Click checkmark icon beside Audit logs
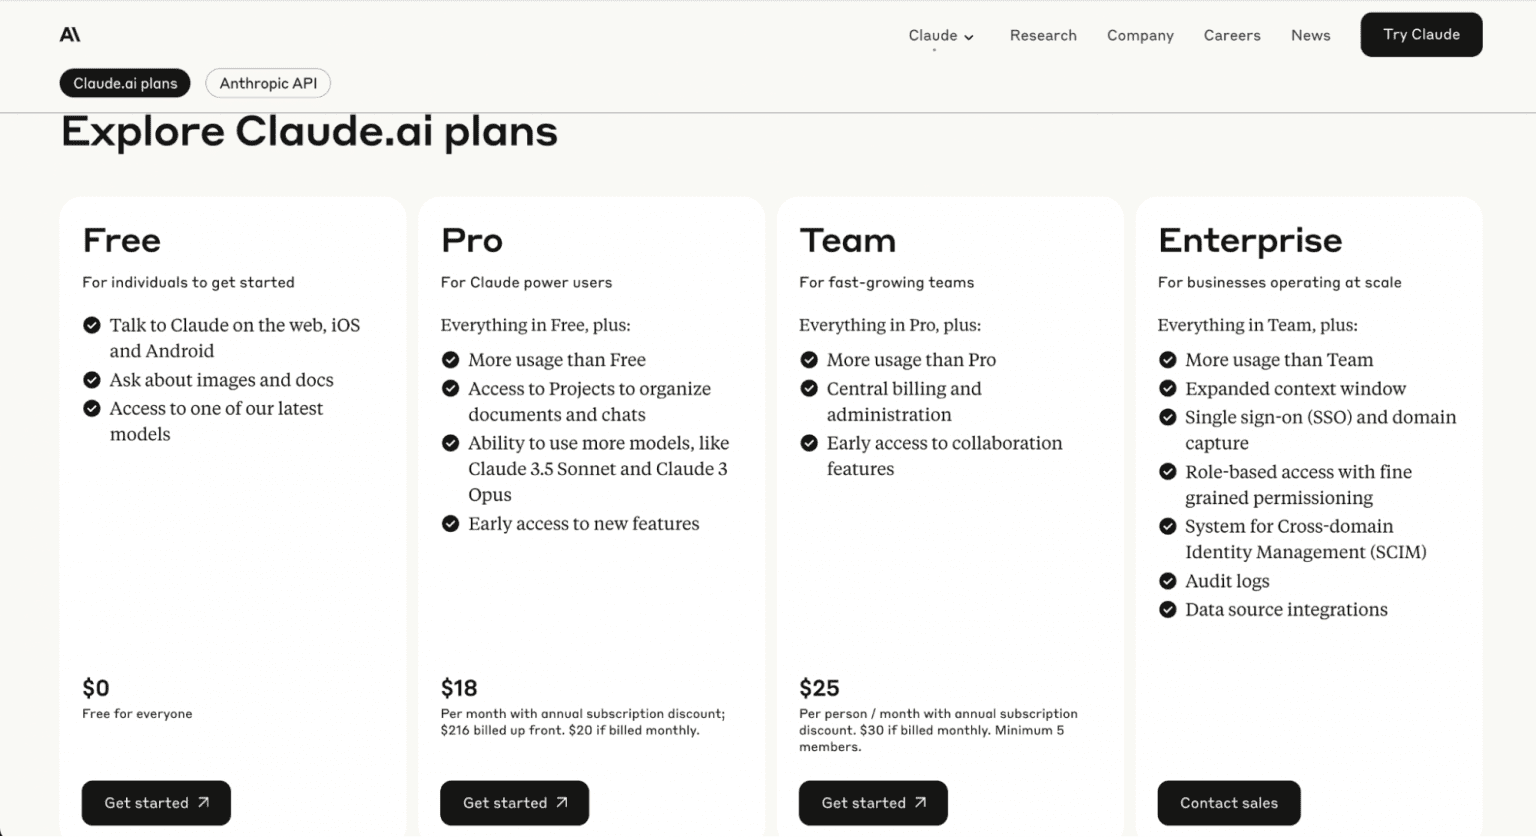 click(1167, 581)
